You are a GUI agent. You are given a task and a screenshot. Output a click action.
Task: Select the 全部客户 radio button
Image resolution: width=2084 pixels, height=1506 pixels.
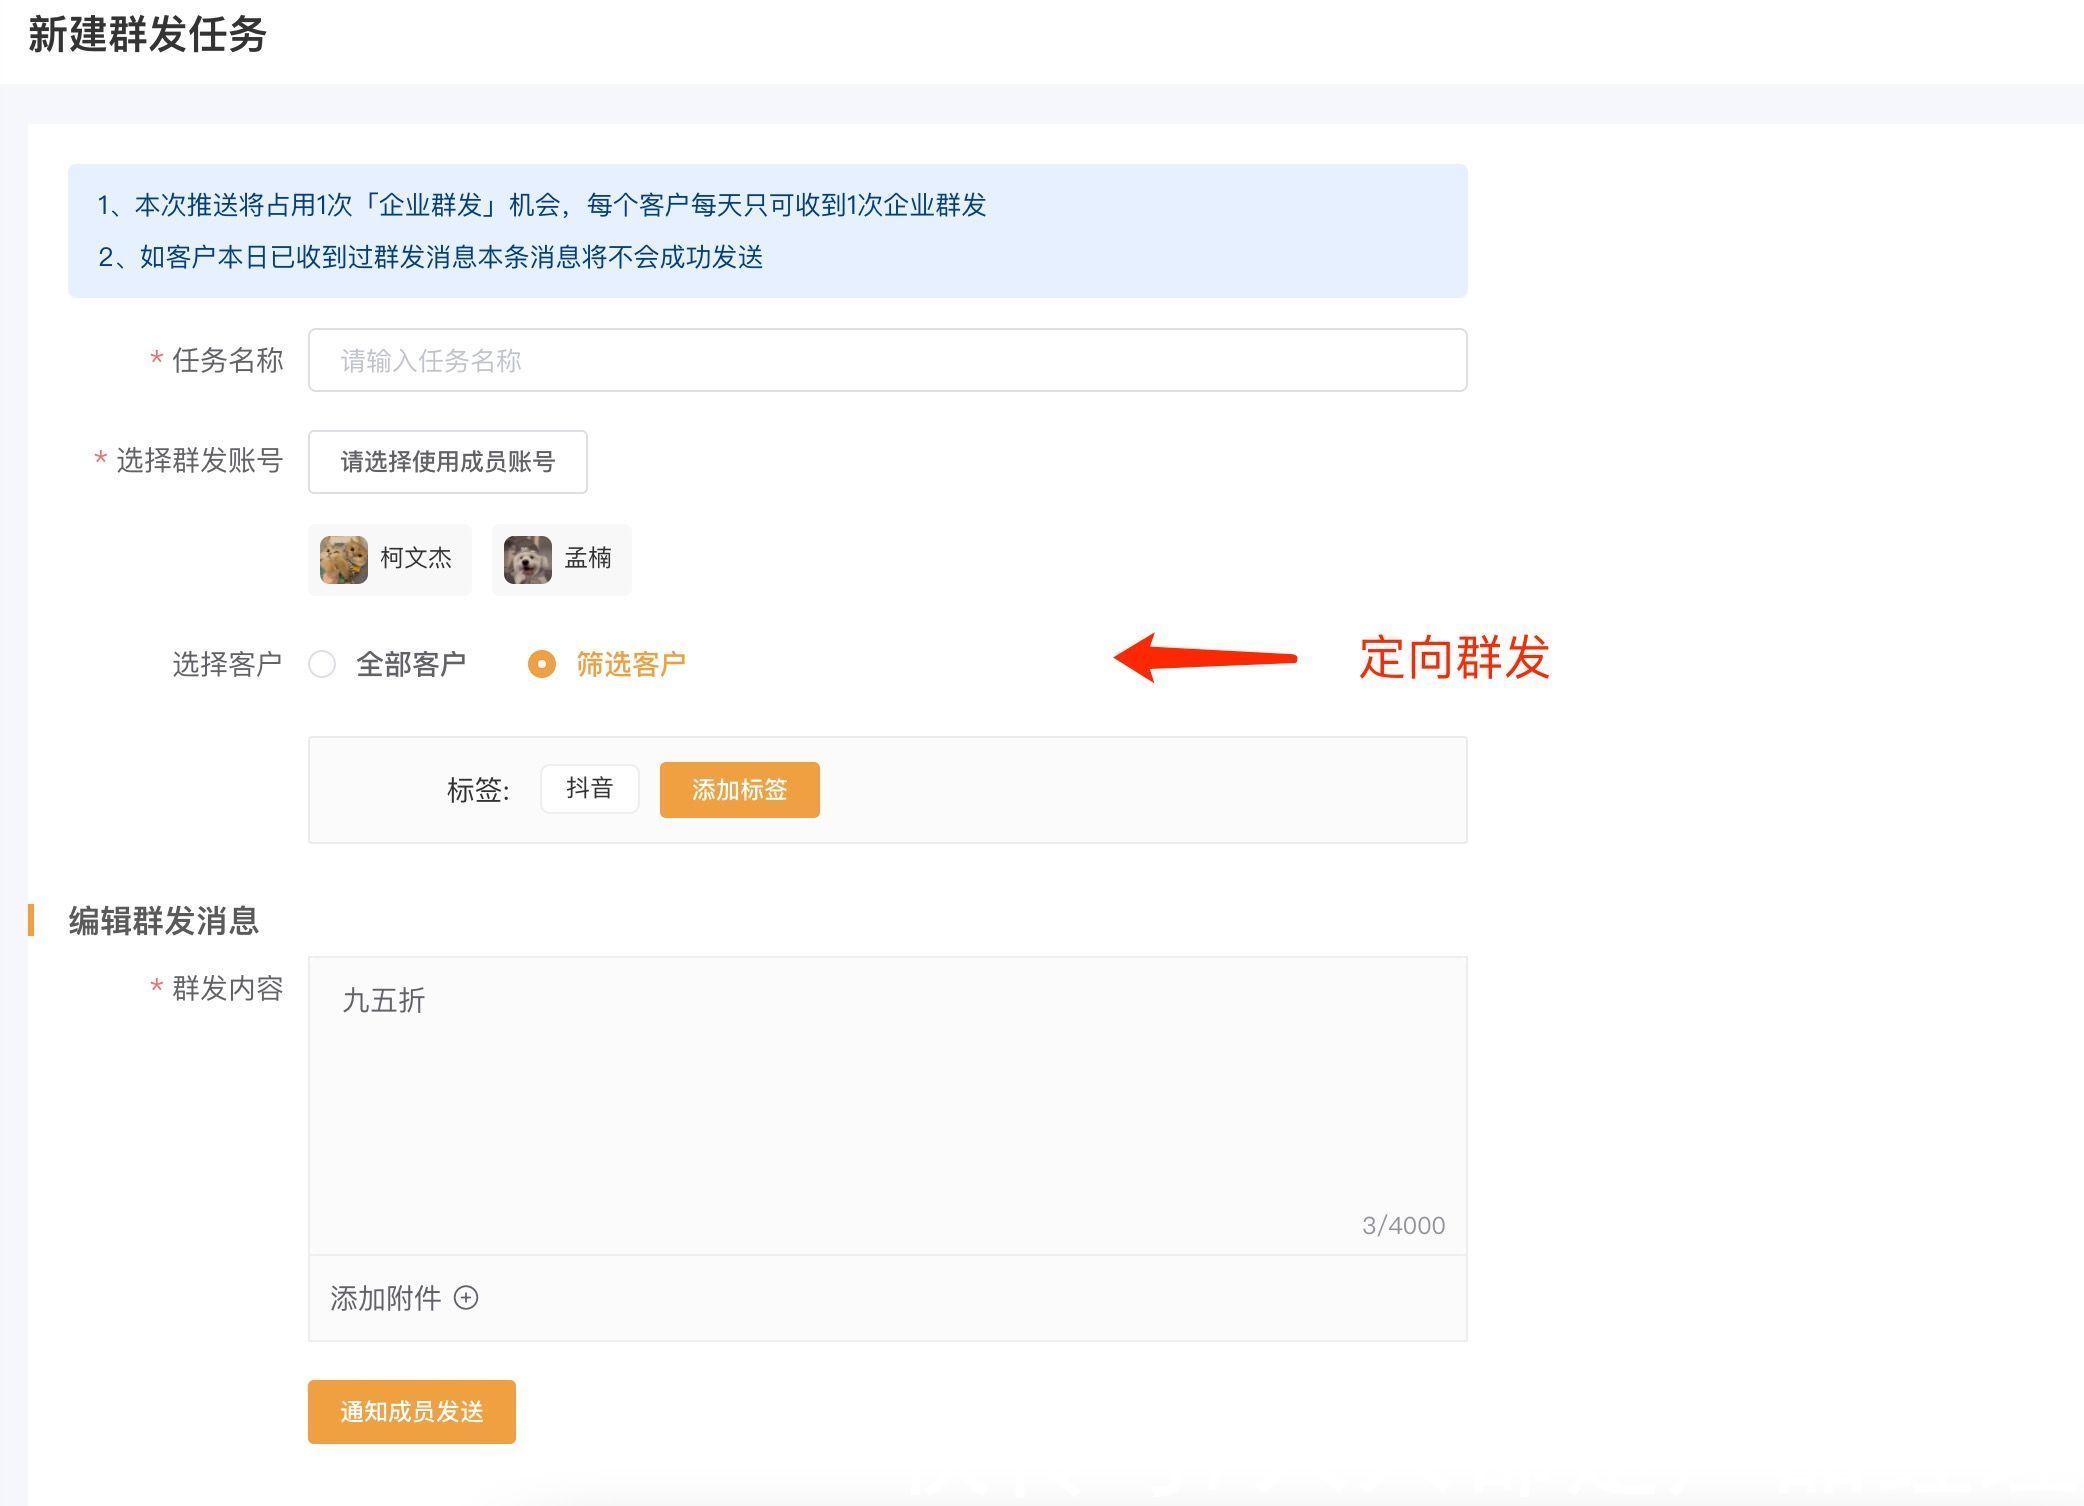tap(322, 664)
